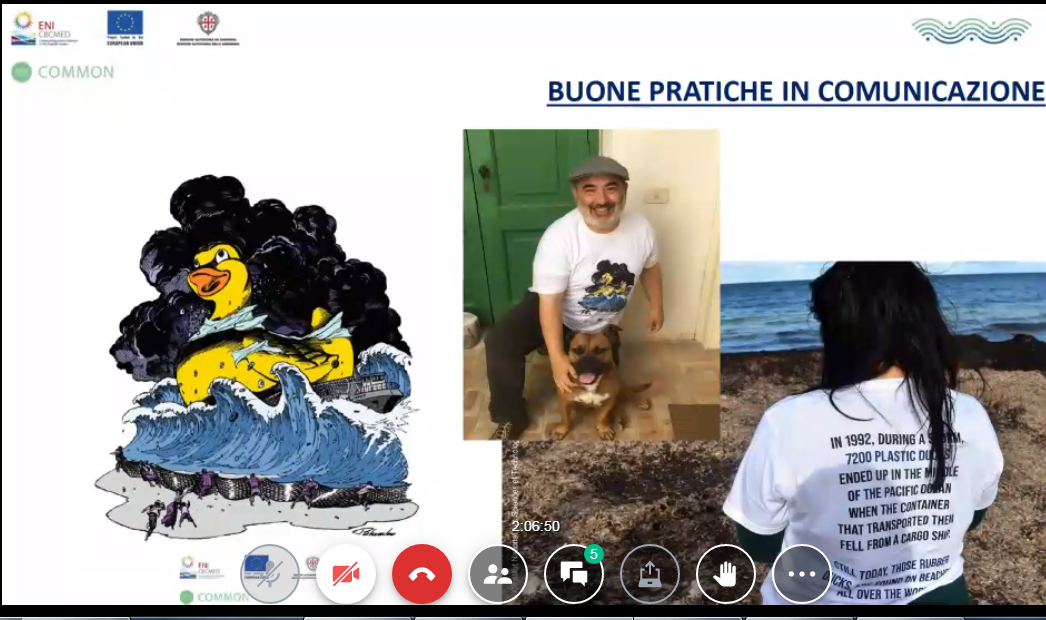Select the share screen icon

650,575
